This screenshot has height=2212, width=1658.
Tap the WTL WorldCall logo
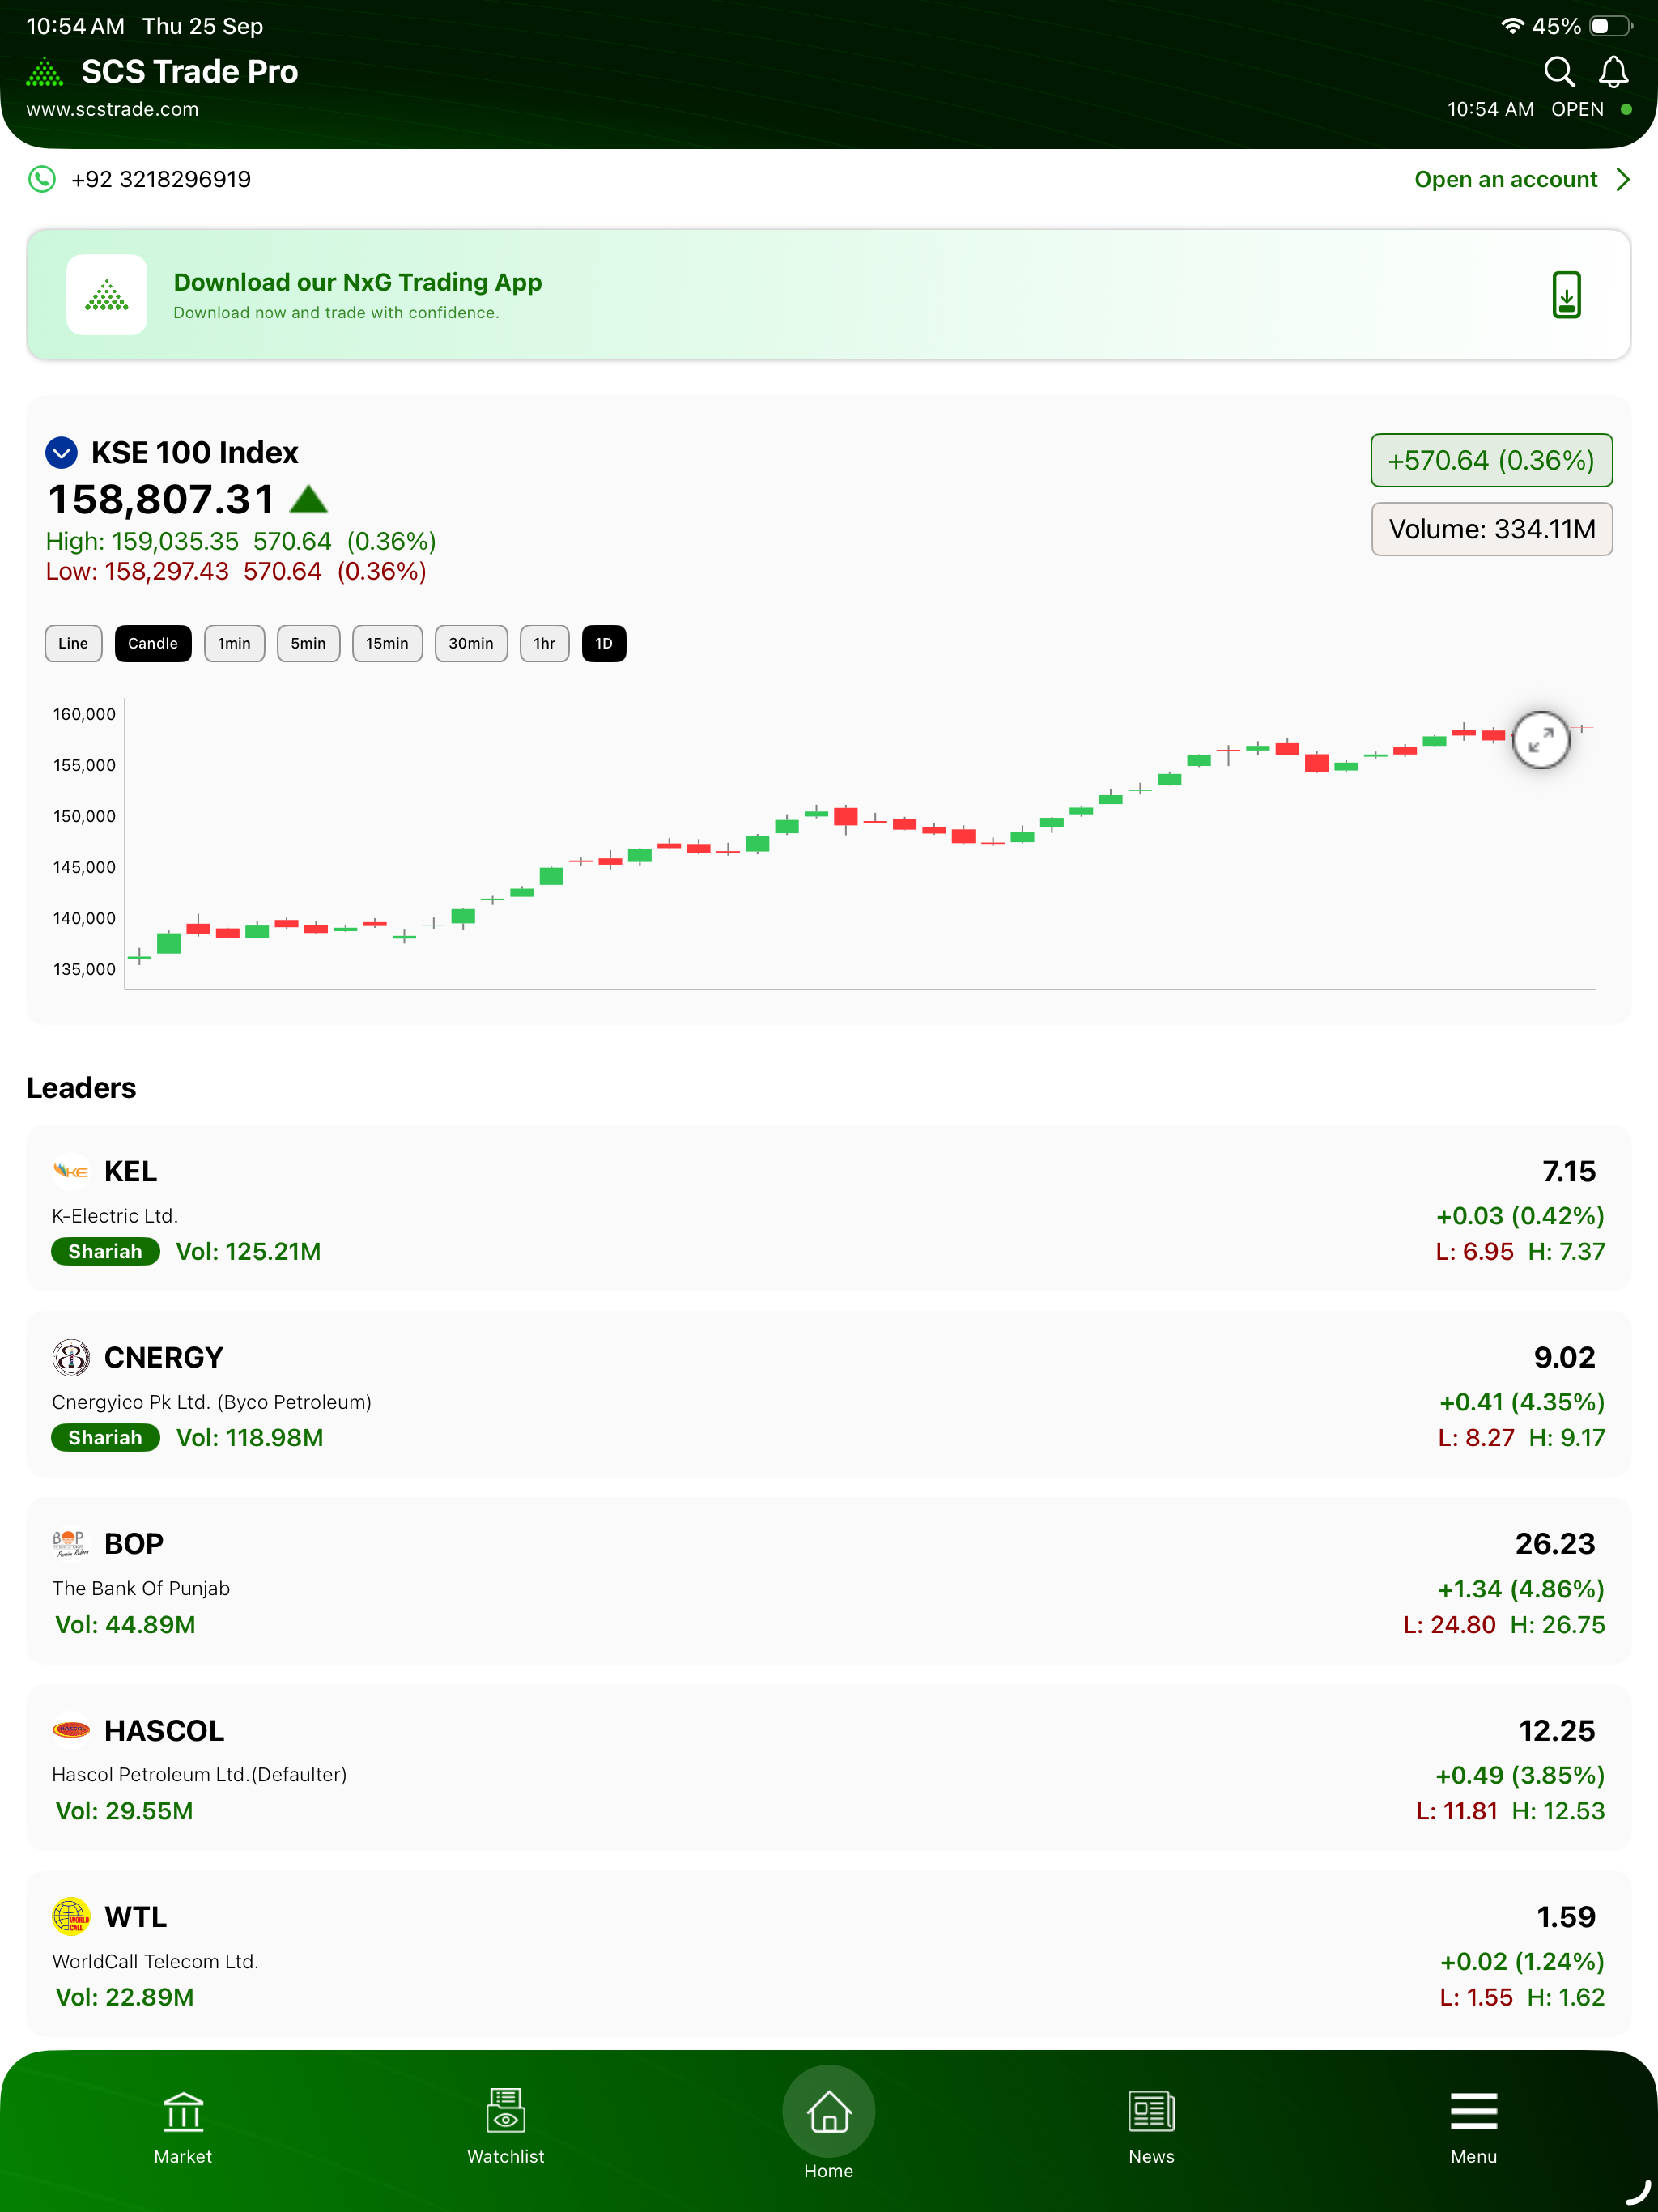pos(71,1916)
